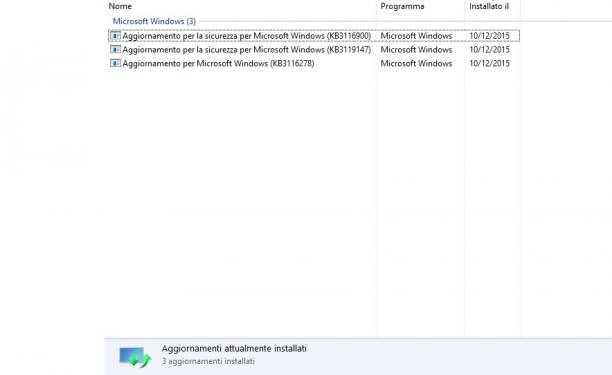
Task: Click date 10/12/2015 in KB3116278 row
Action: coord(489,63)
